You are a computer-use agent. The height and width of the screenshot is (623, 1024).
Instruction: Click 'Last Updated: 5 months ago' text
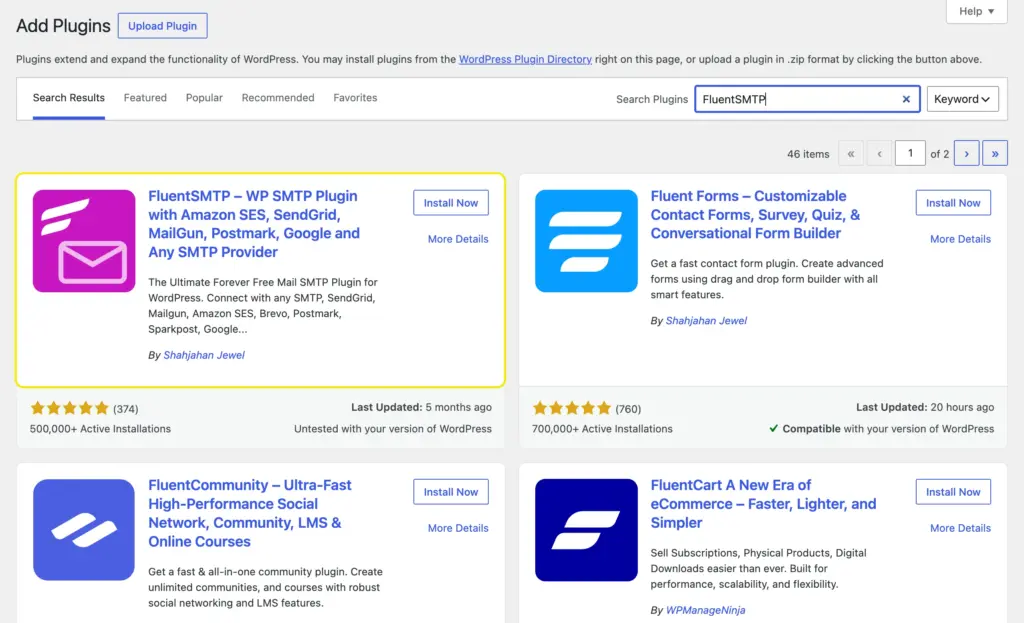[421, 407]
